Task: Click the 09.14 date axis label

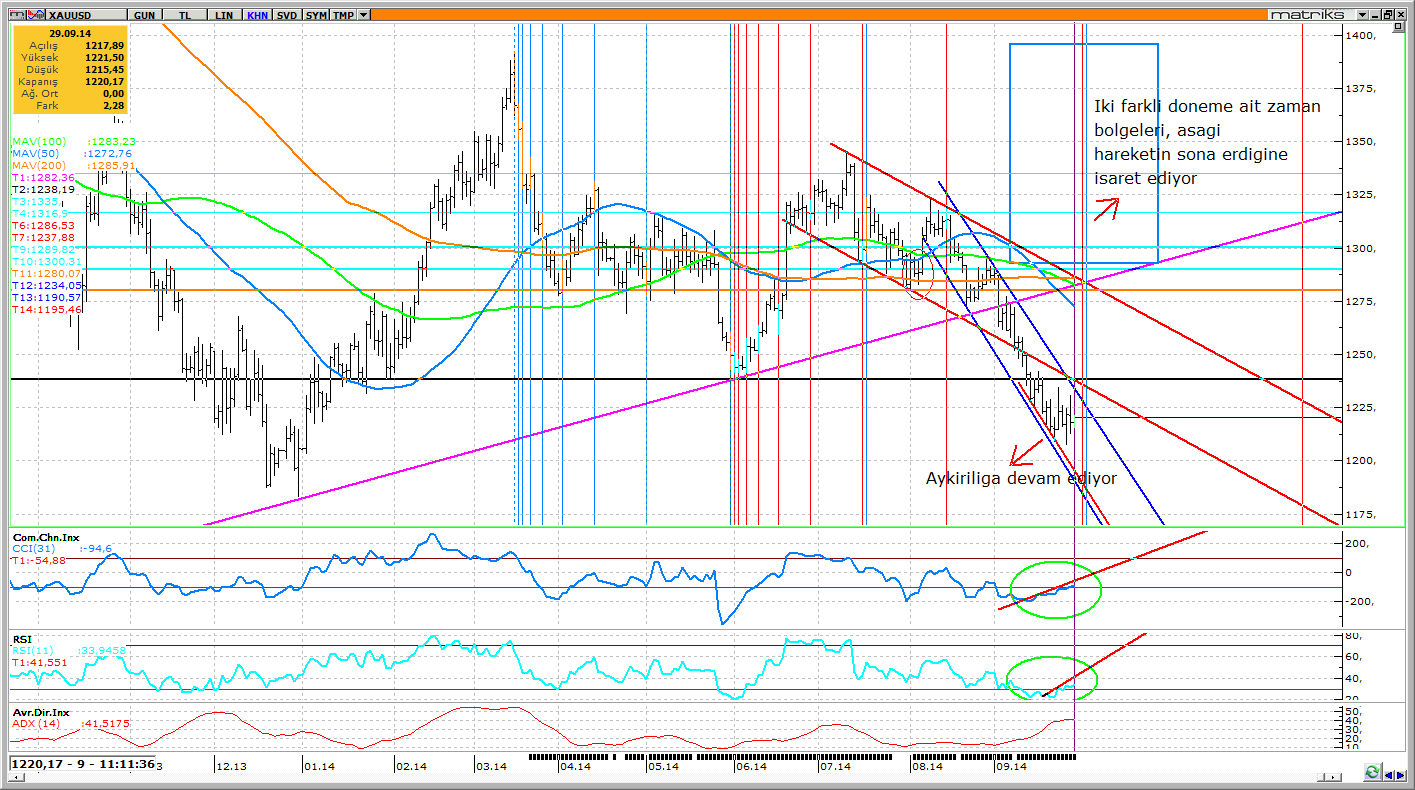Action: coord(1011,767)
